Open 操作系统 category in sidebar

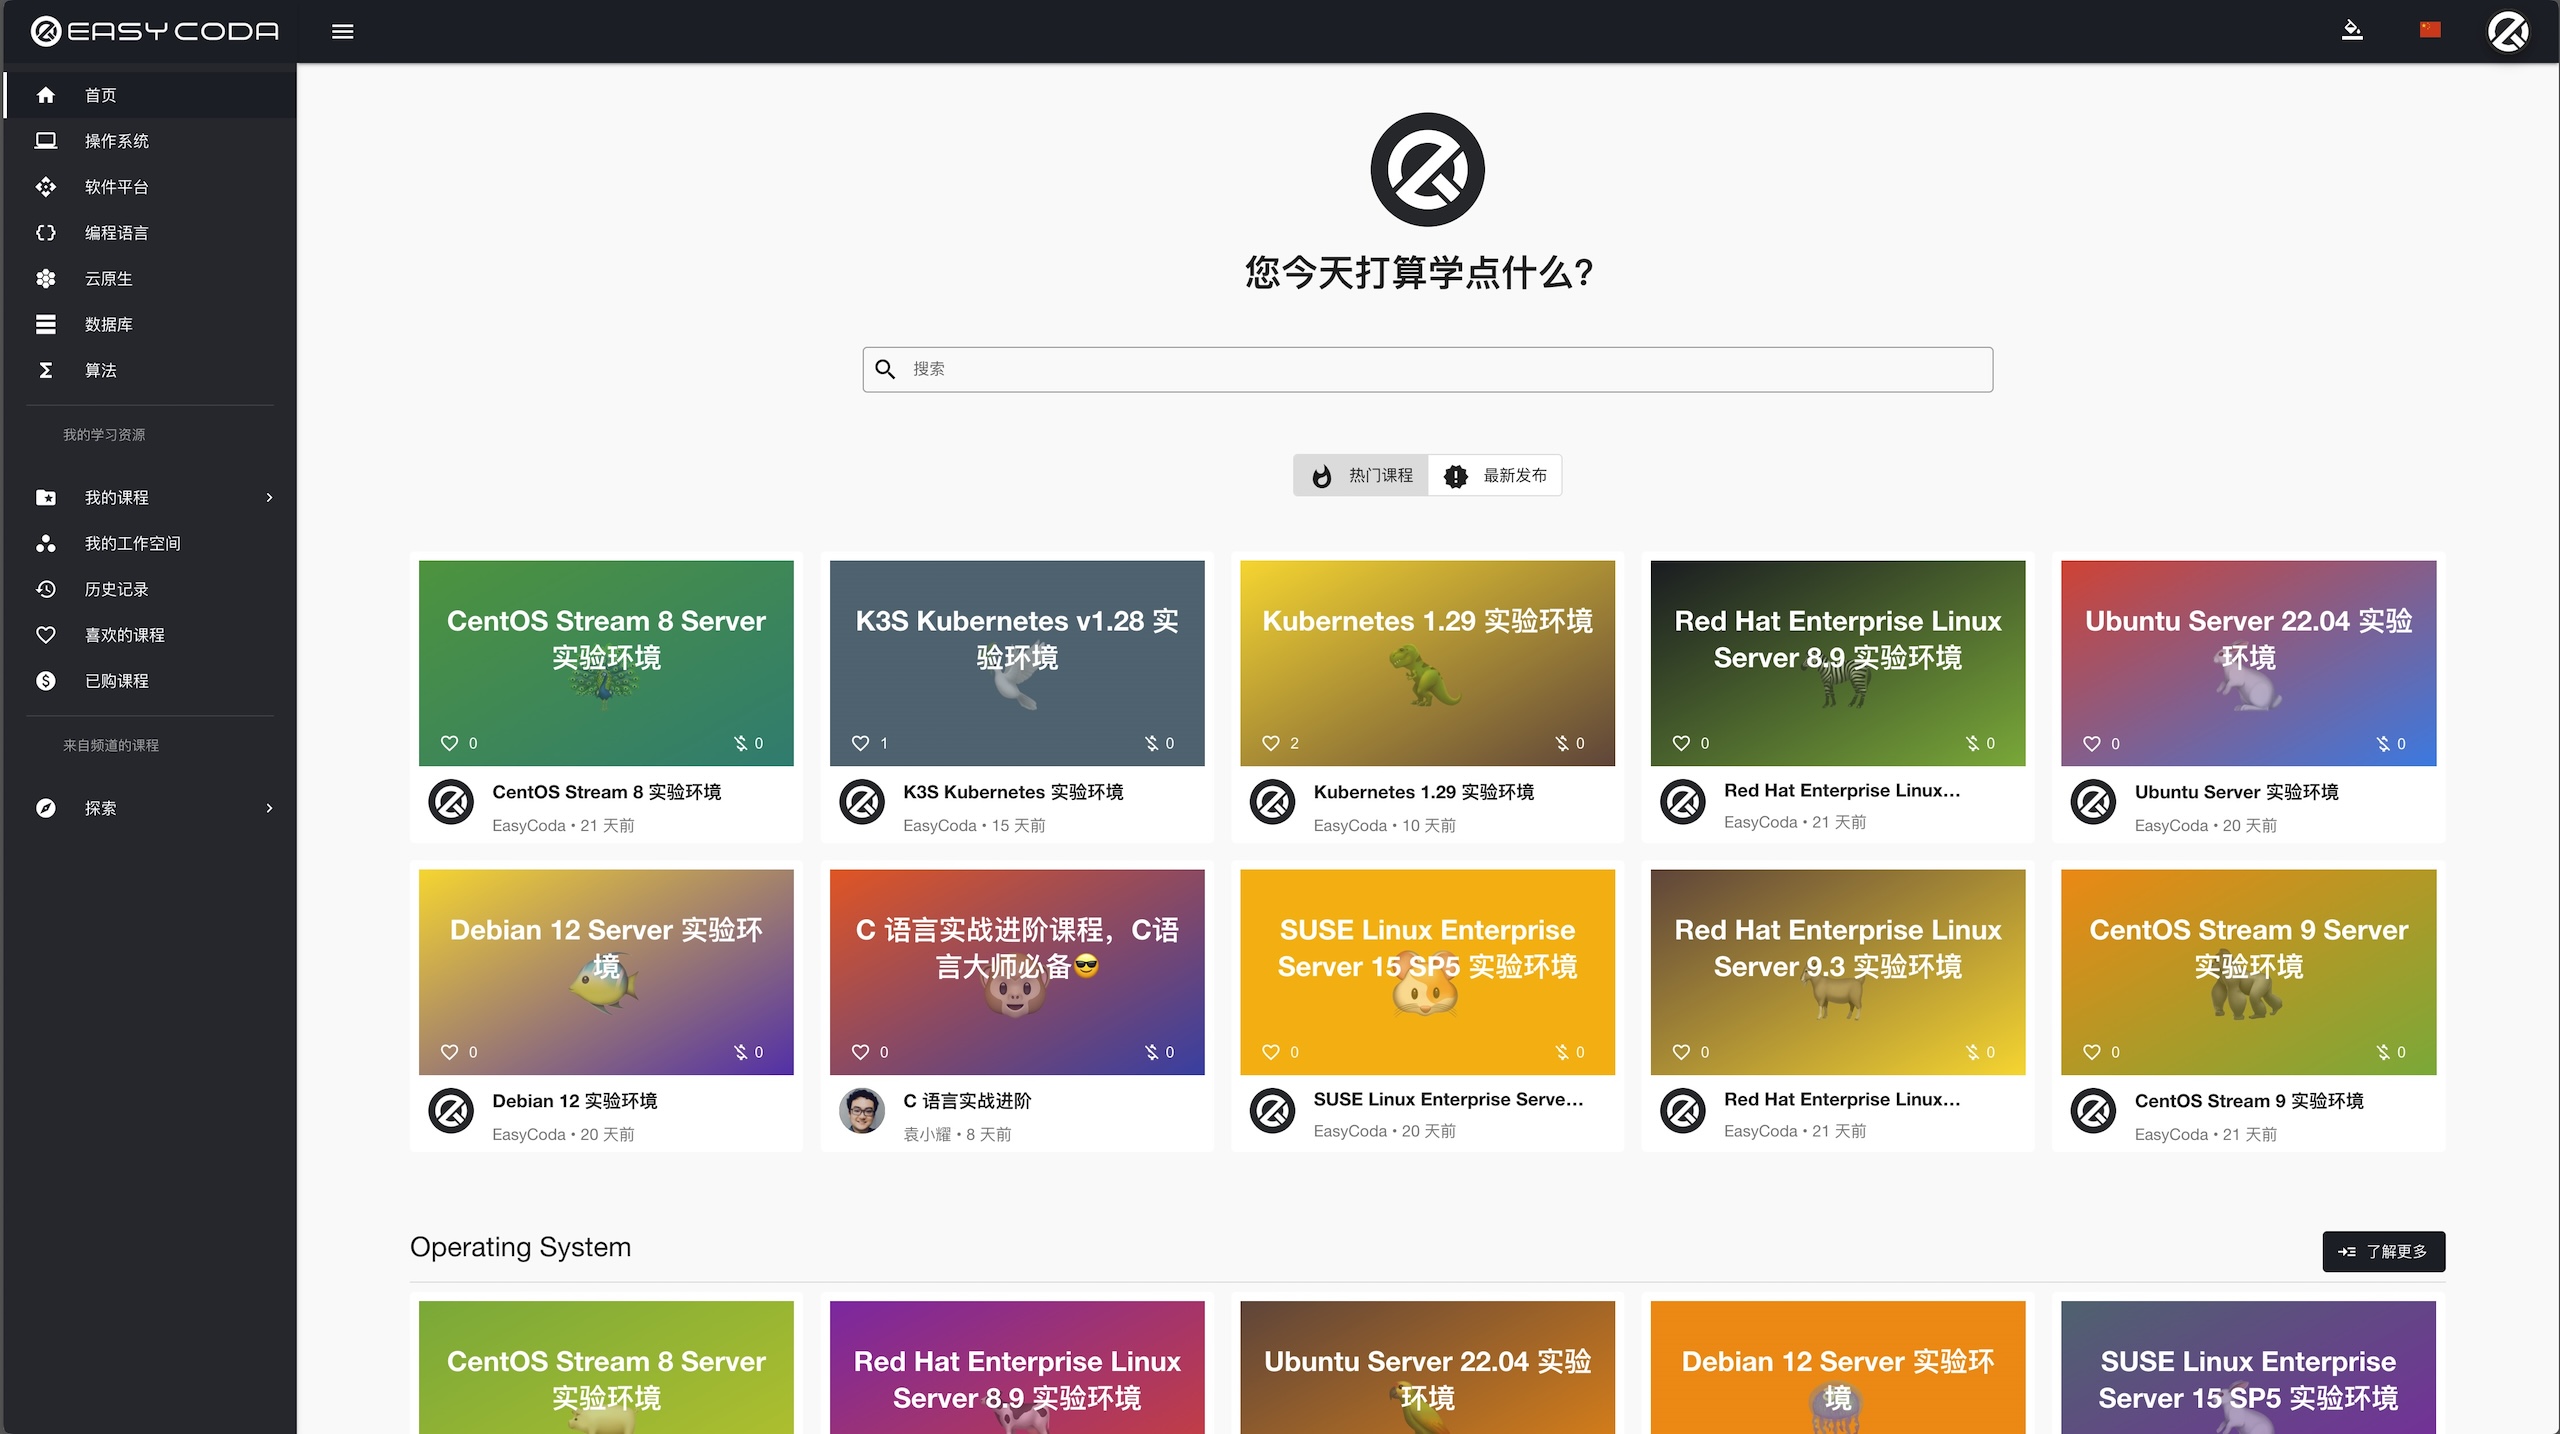150,141
